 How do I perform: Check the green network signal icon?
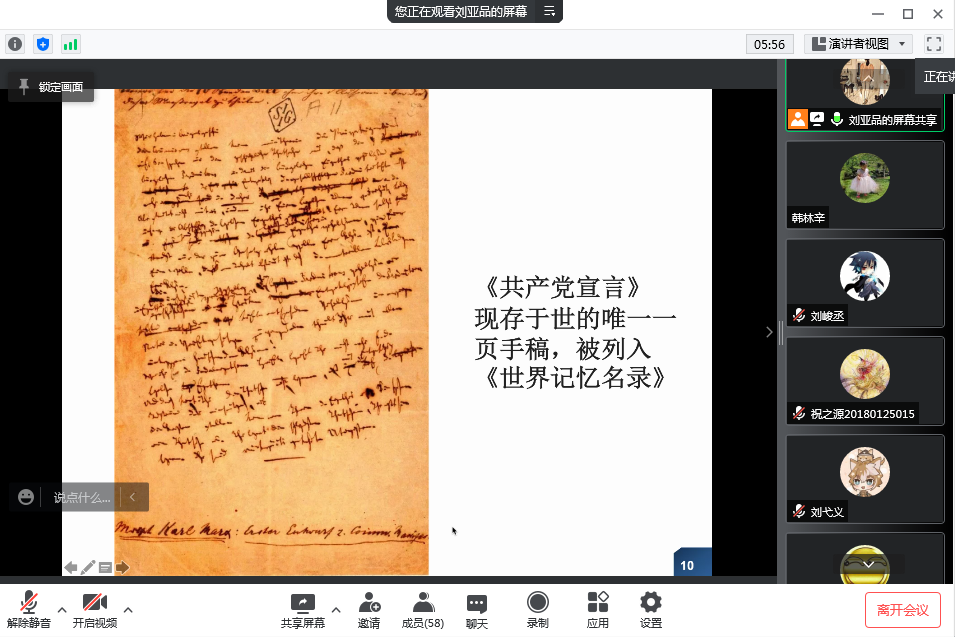click(x=70, y=44)
